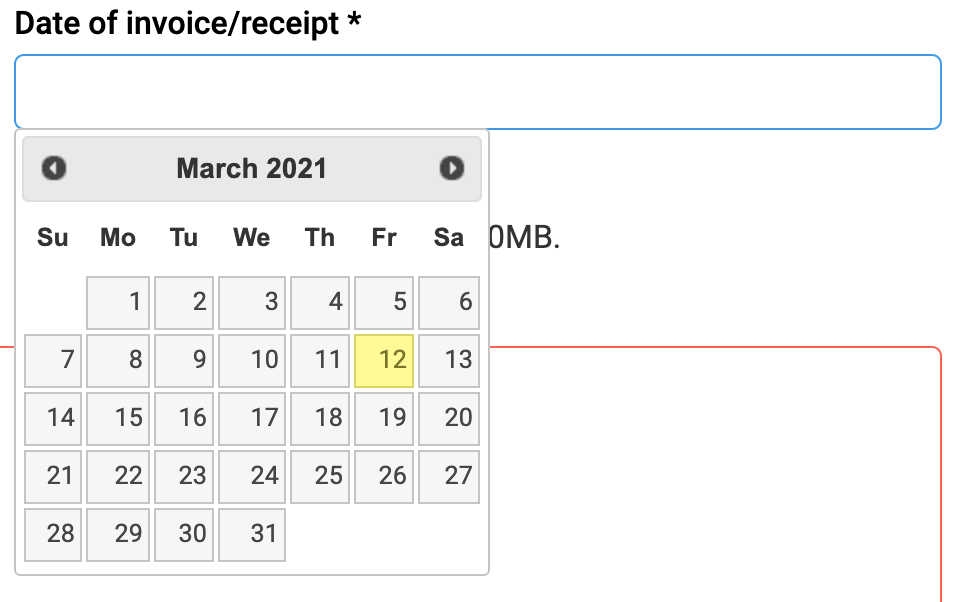Image resolution: width=968 pixels, height=602 pixels.
Task: Pick March 21 in the datepicker
Action: point(53,476)
